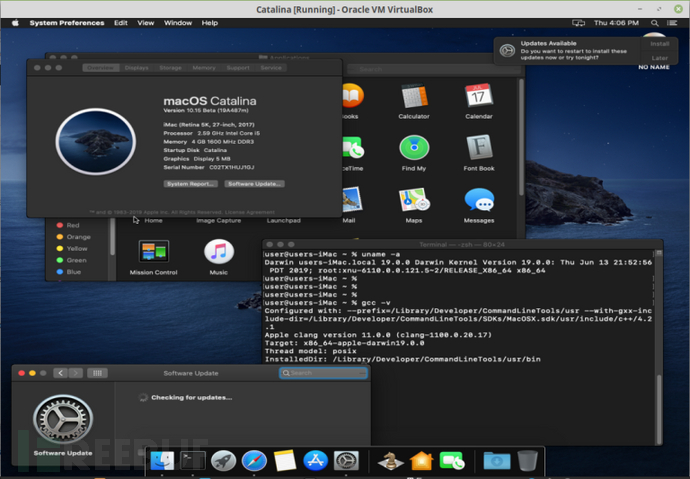Open FaceTime from the Dock

click(x=452, y=461)
